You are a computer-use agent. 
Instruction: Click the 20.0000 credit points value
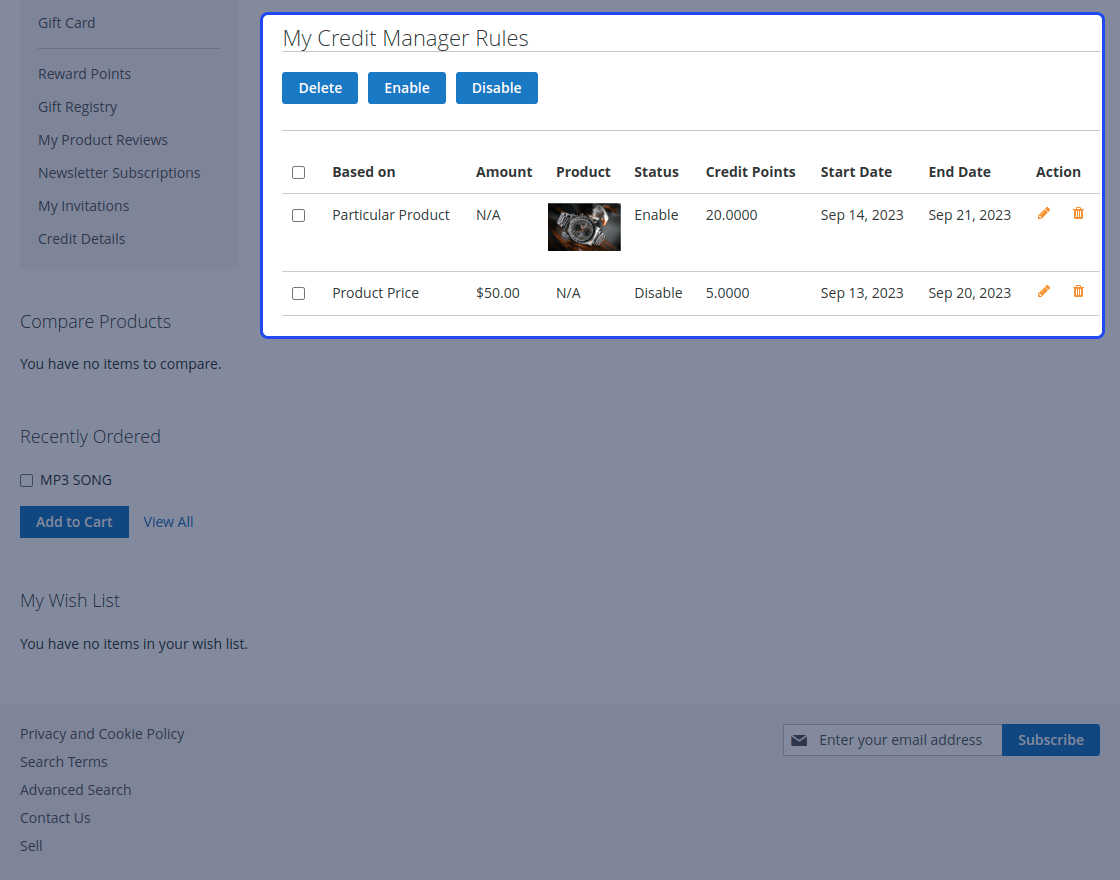[x=731, y=215]
